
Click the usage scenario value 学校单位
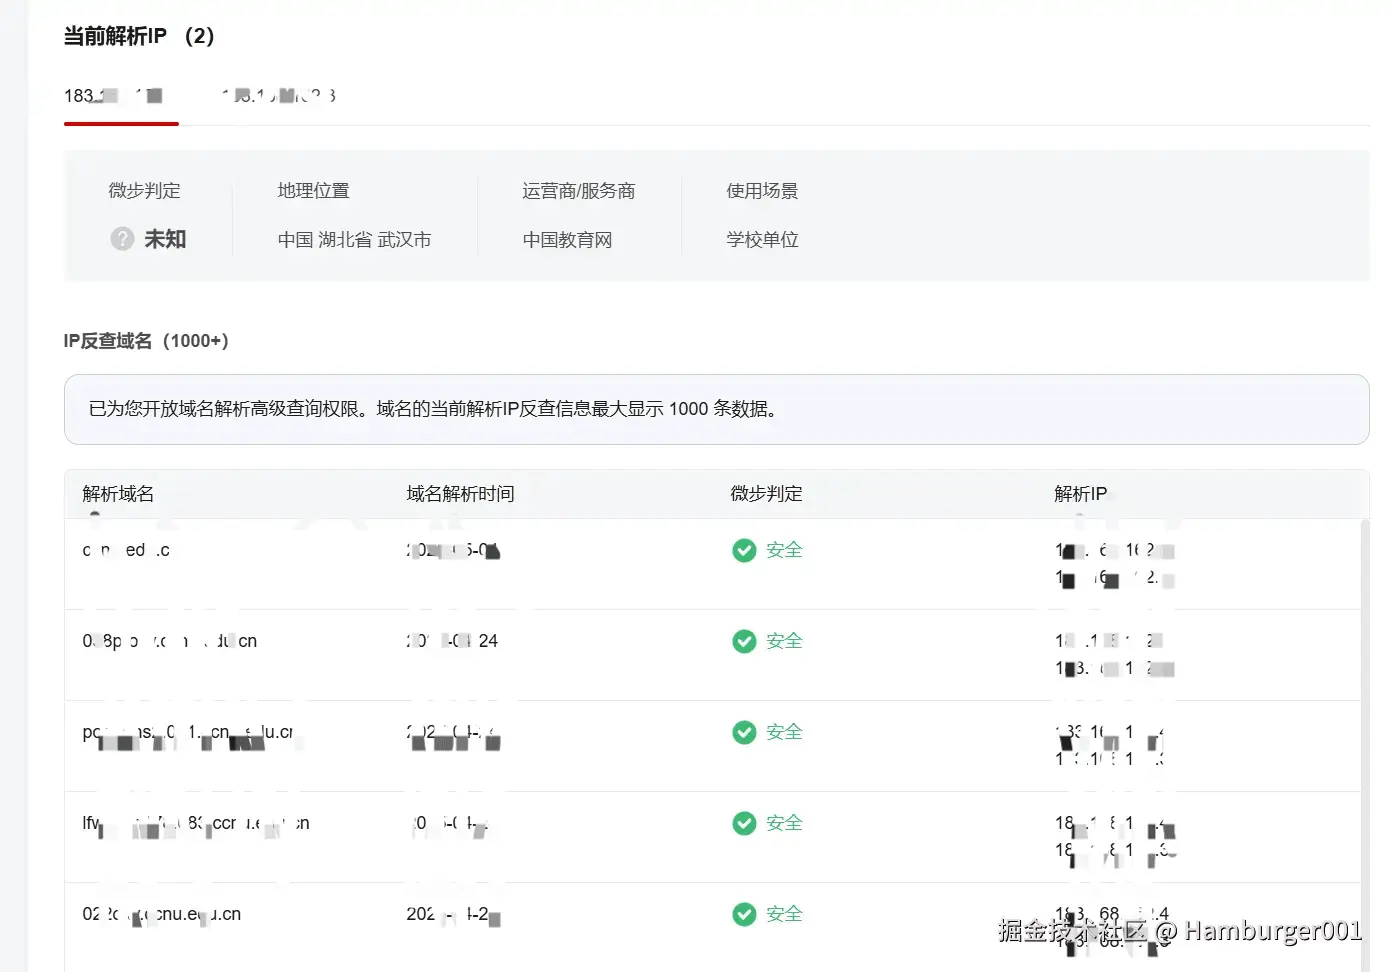[x=762, y=240]
